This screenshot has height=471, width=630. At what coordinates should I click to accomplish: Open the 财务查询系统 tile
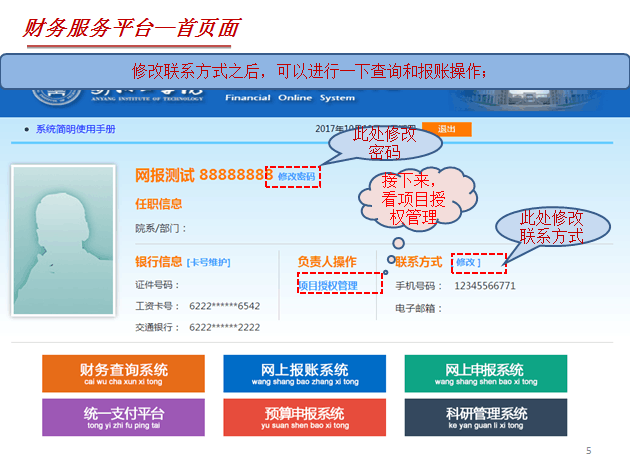tap(123, 374)
